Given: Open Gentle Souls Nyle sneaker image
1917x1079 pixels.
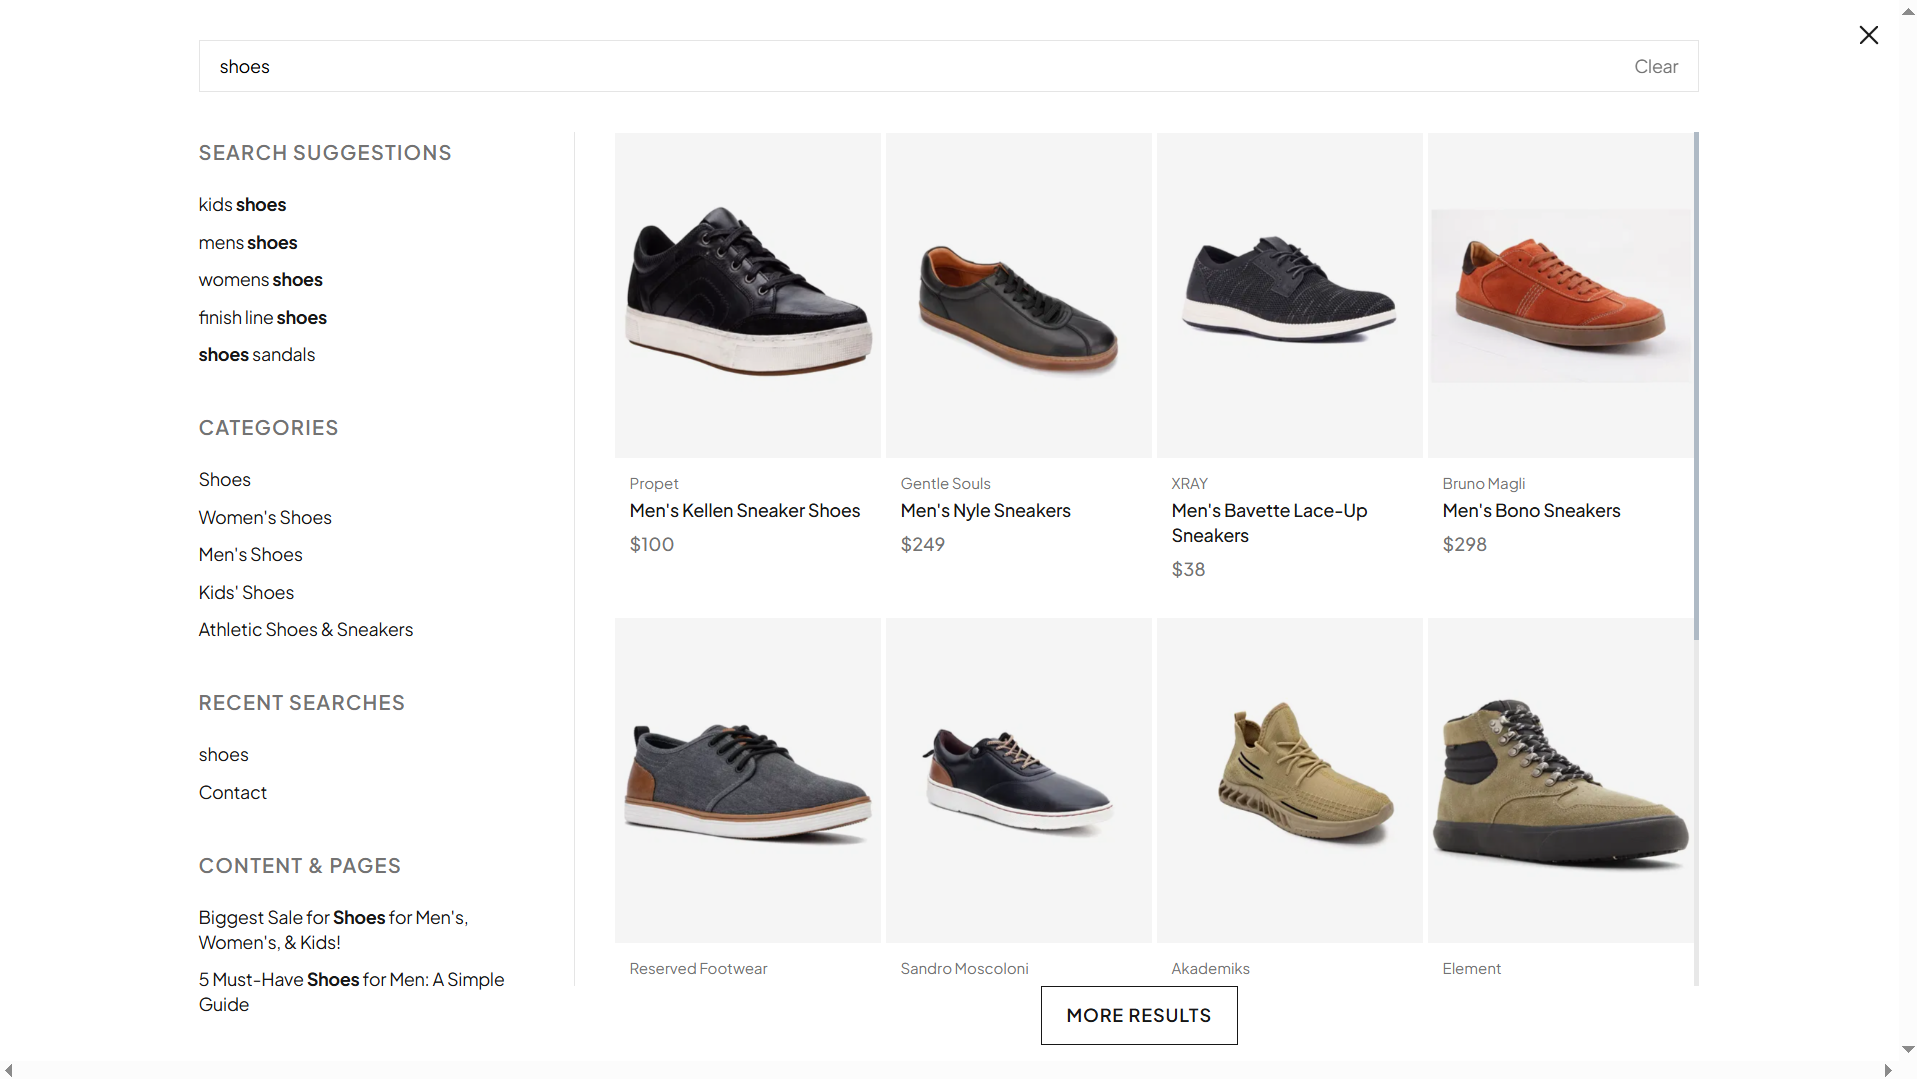Looking at the screenshot, I should coord(1018,295).
